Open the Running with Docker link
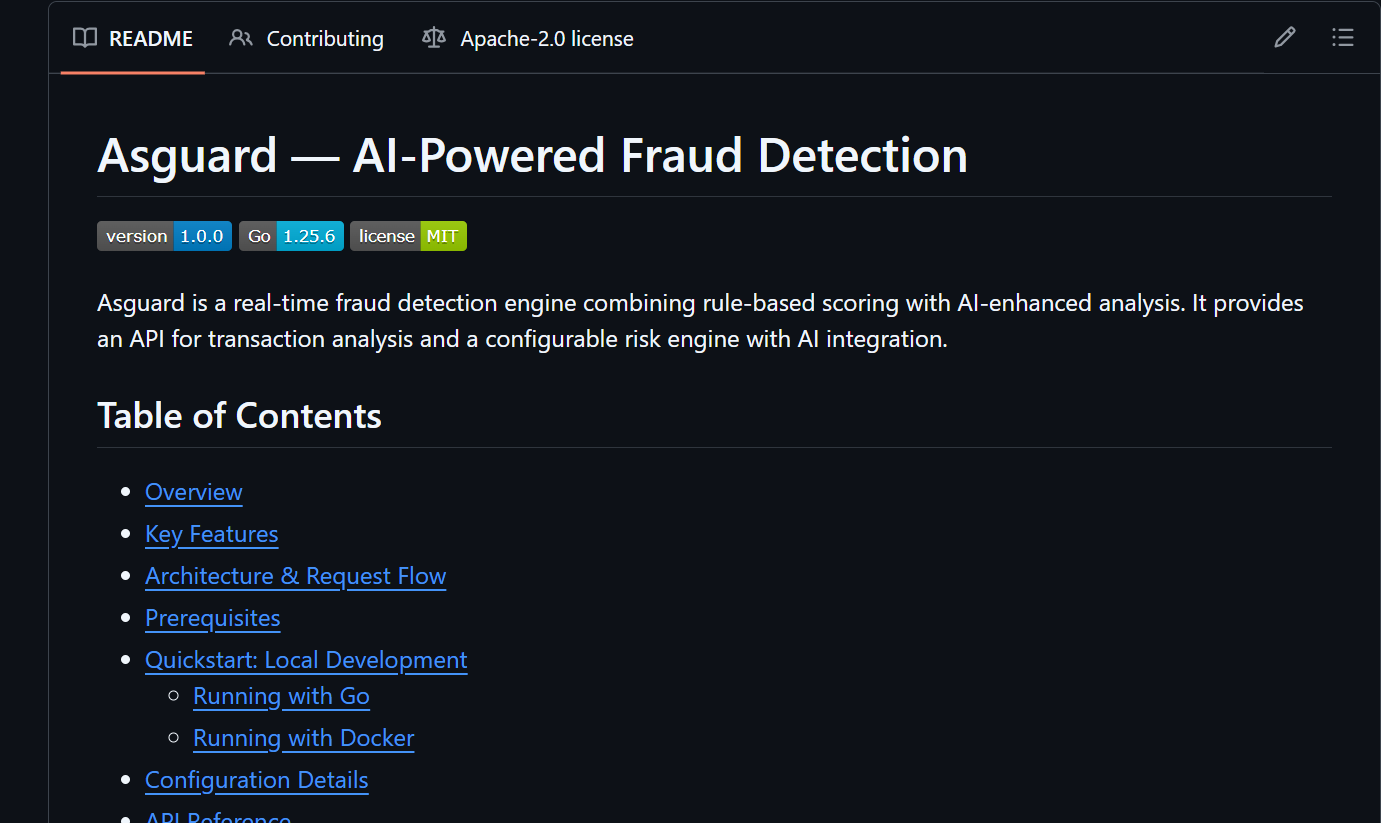 [303, 738]
